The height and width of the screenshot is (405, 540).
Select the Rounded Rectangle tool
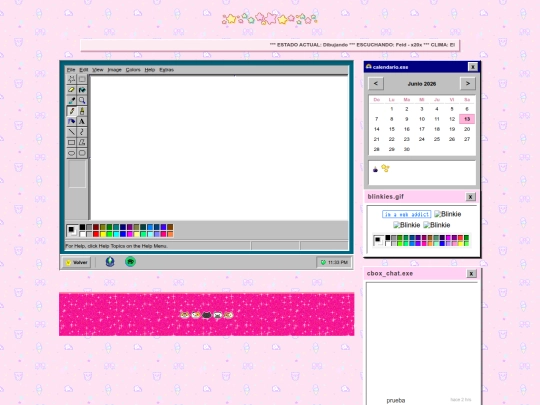(82, 153)
